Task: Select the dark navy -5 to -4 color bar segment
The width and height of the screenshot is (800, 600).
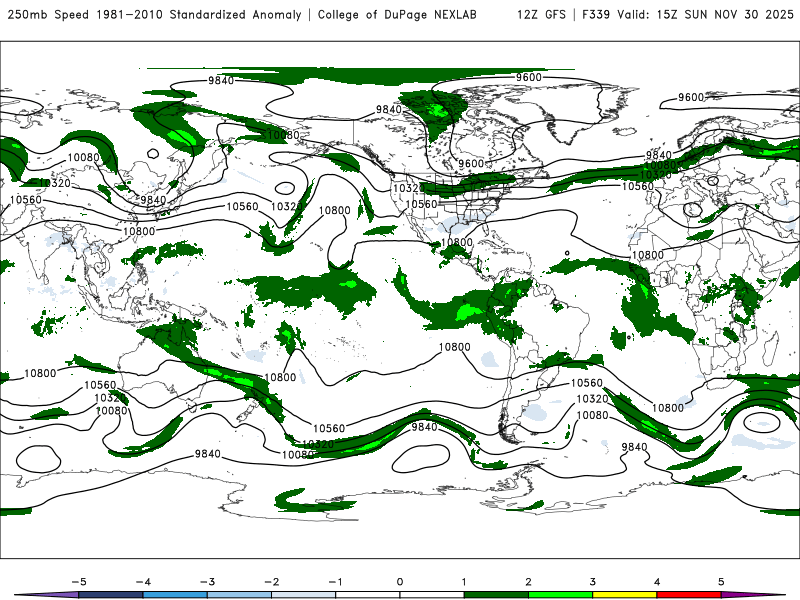Action: point(111,595)
